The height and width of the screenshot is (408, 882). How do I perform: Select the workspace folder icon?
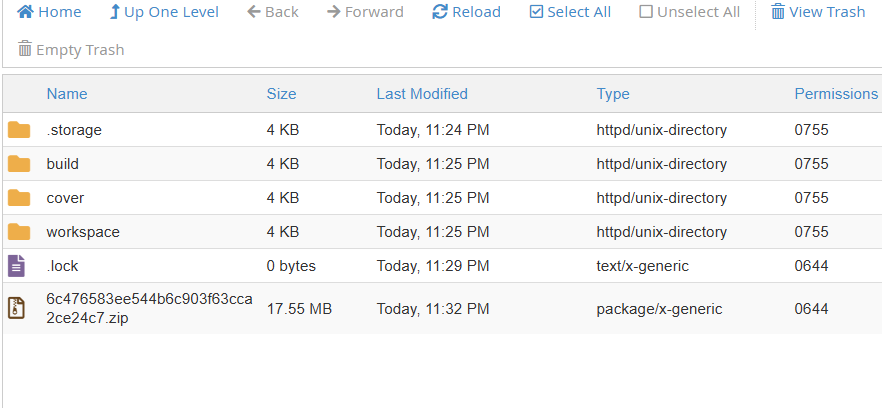click(x=19, y=232)
